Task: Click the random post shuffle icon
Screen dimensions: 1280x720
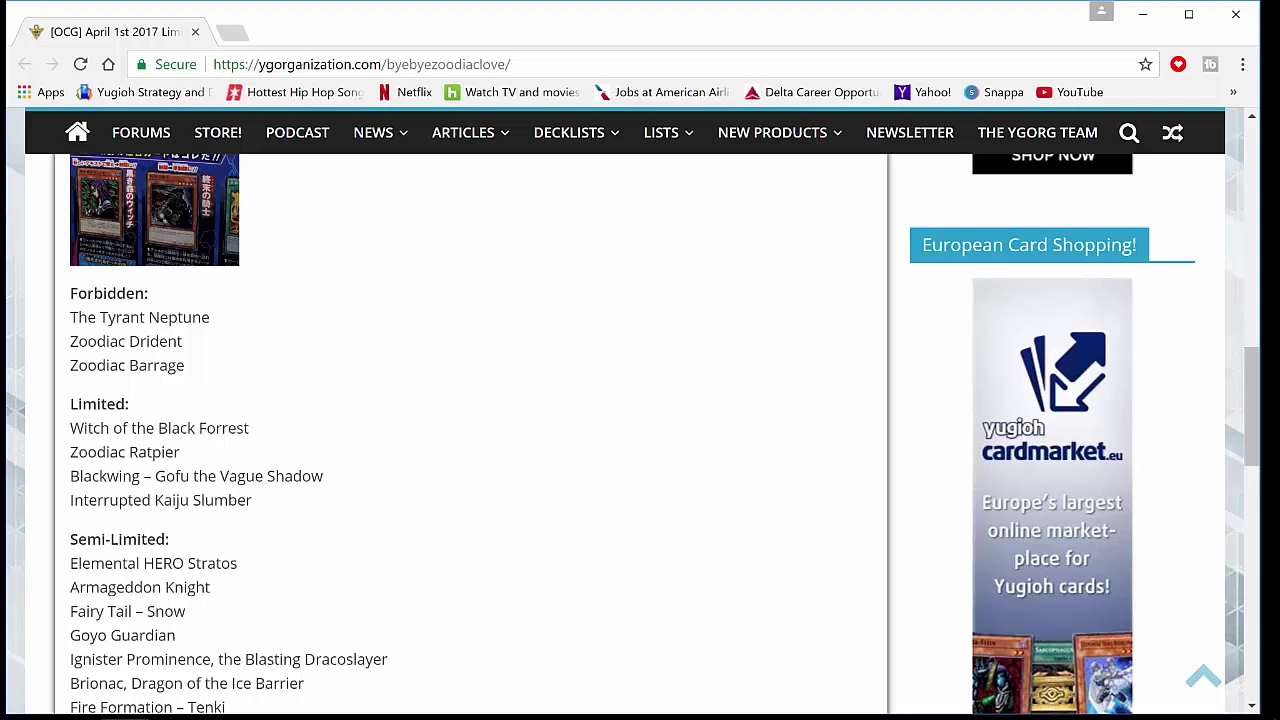Action: tap(1172, 132)
